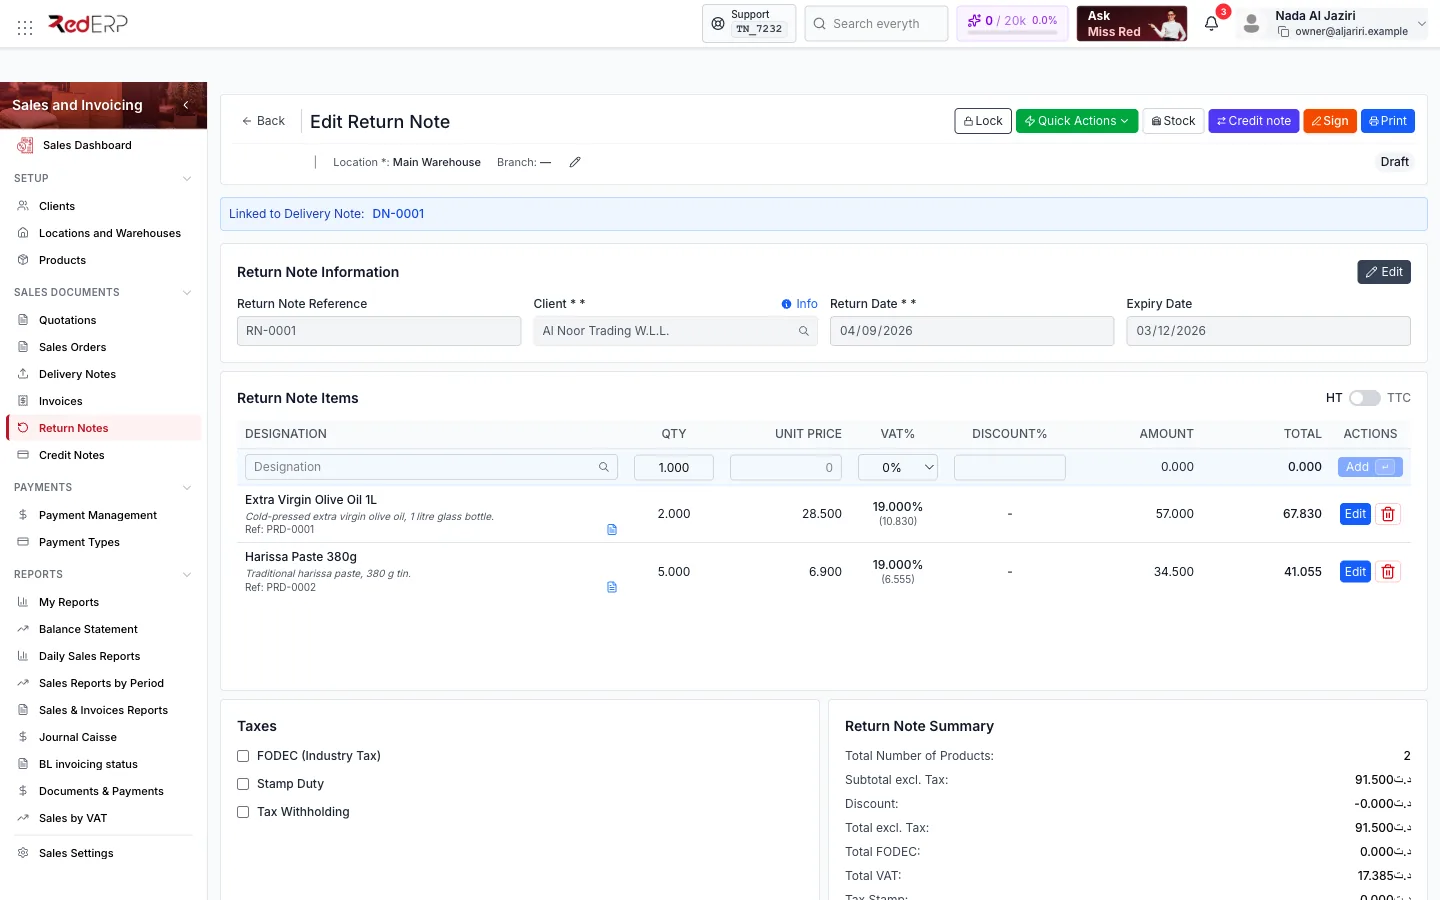Collapse the PAYMENTS section chevron
The image size is (1440, 900).
click(x=187, y=488)
